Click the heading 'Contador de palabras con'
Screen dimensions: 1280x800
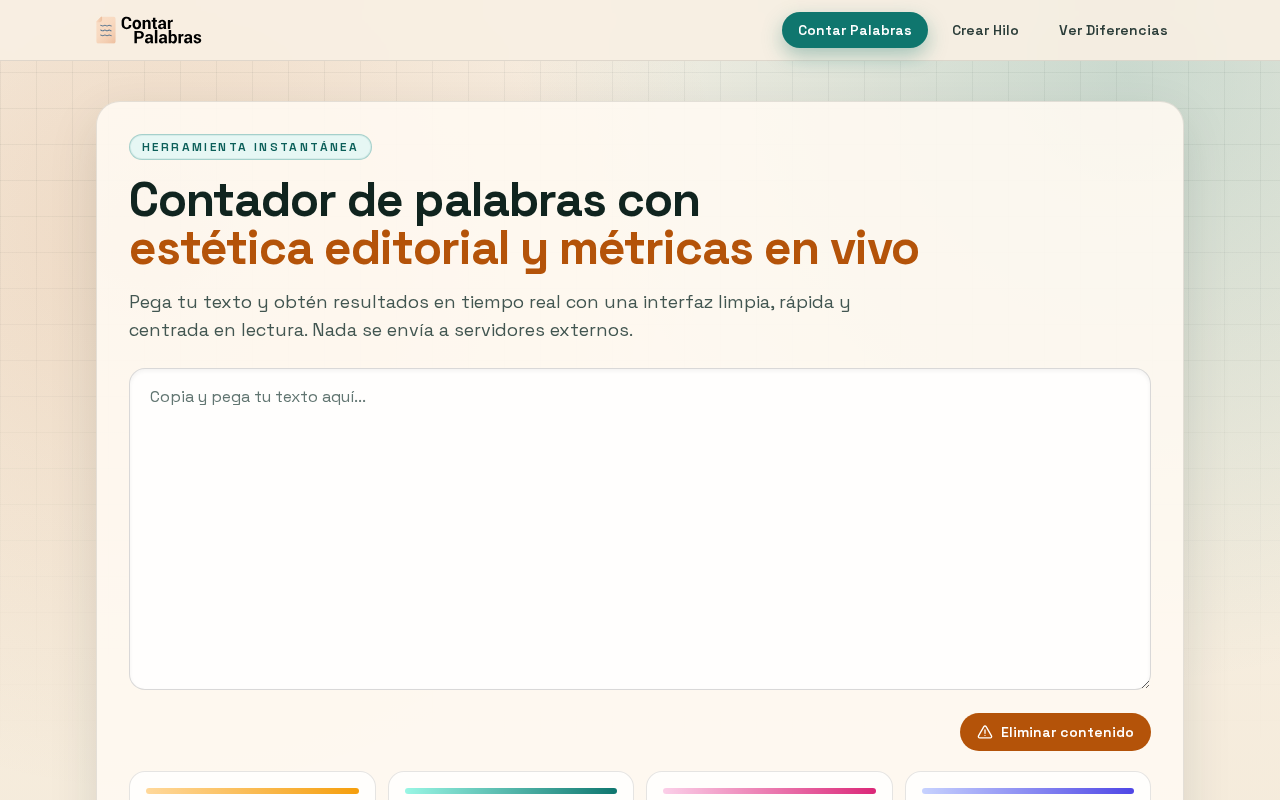click(414, 199)
